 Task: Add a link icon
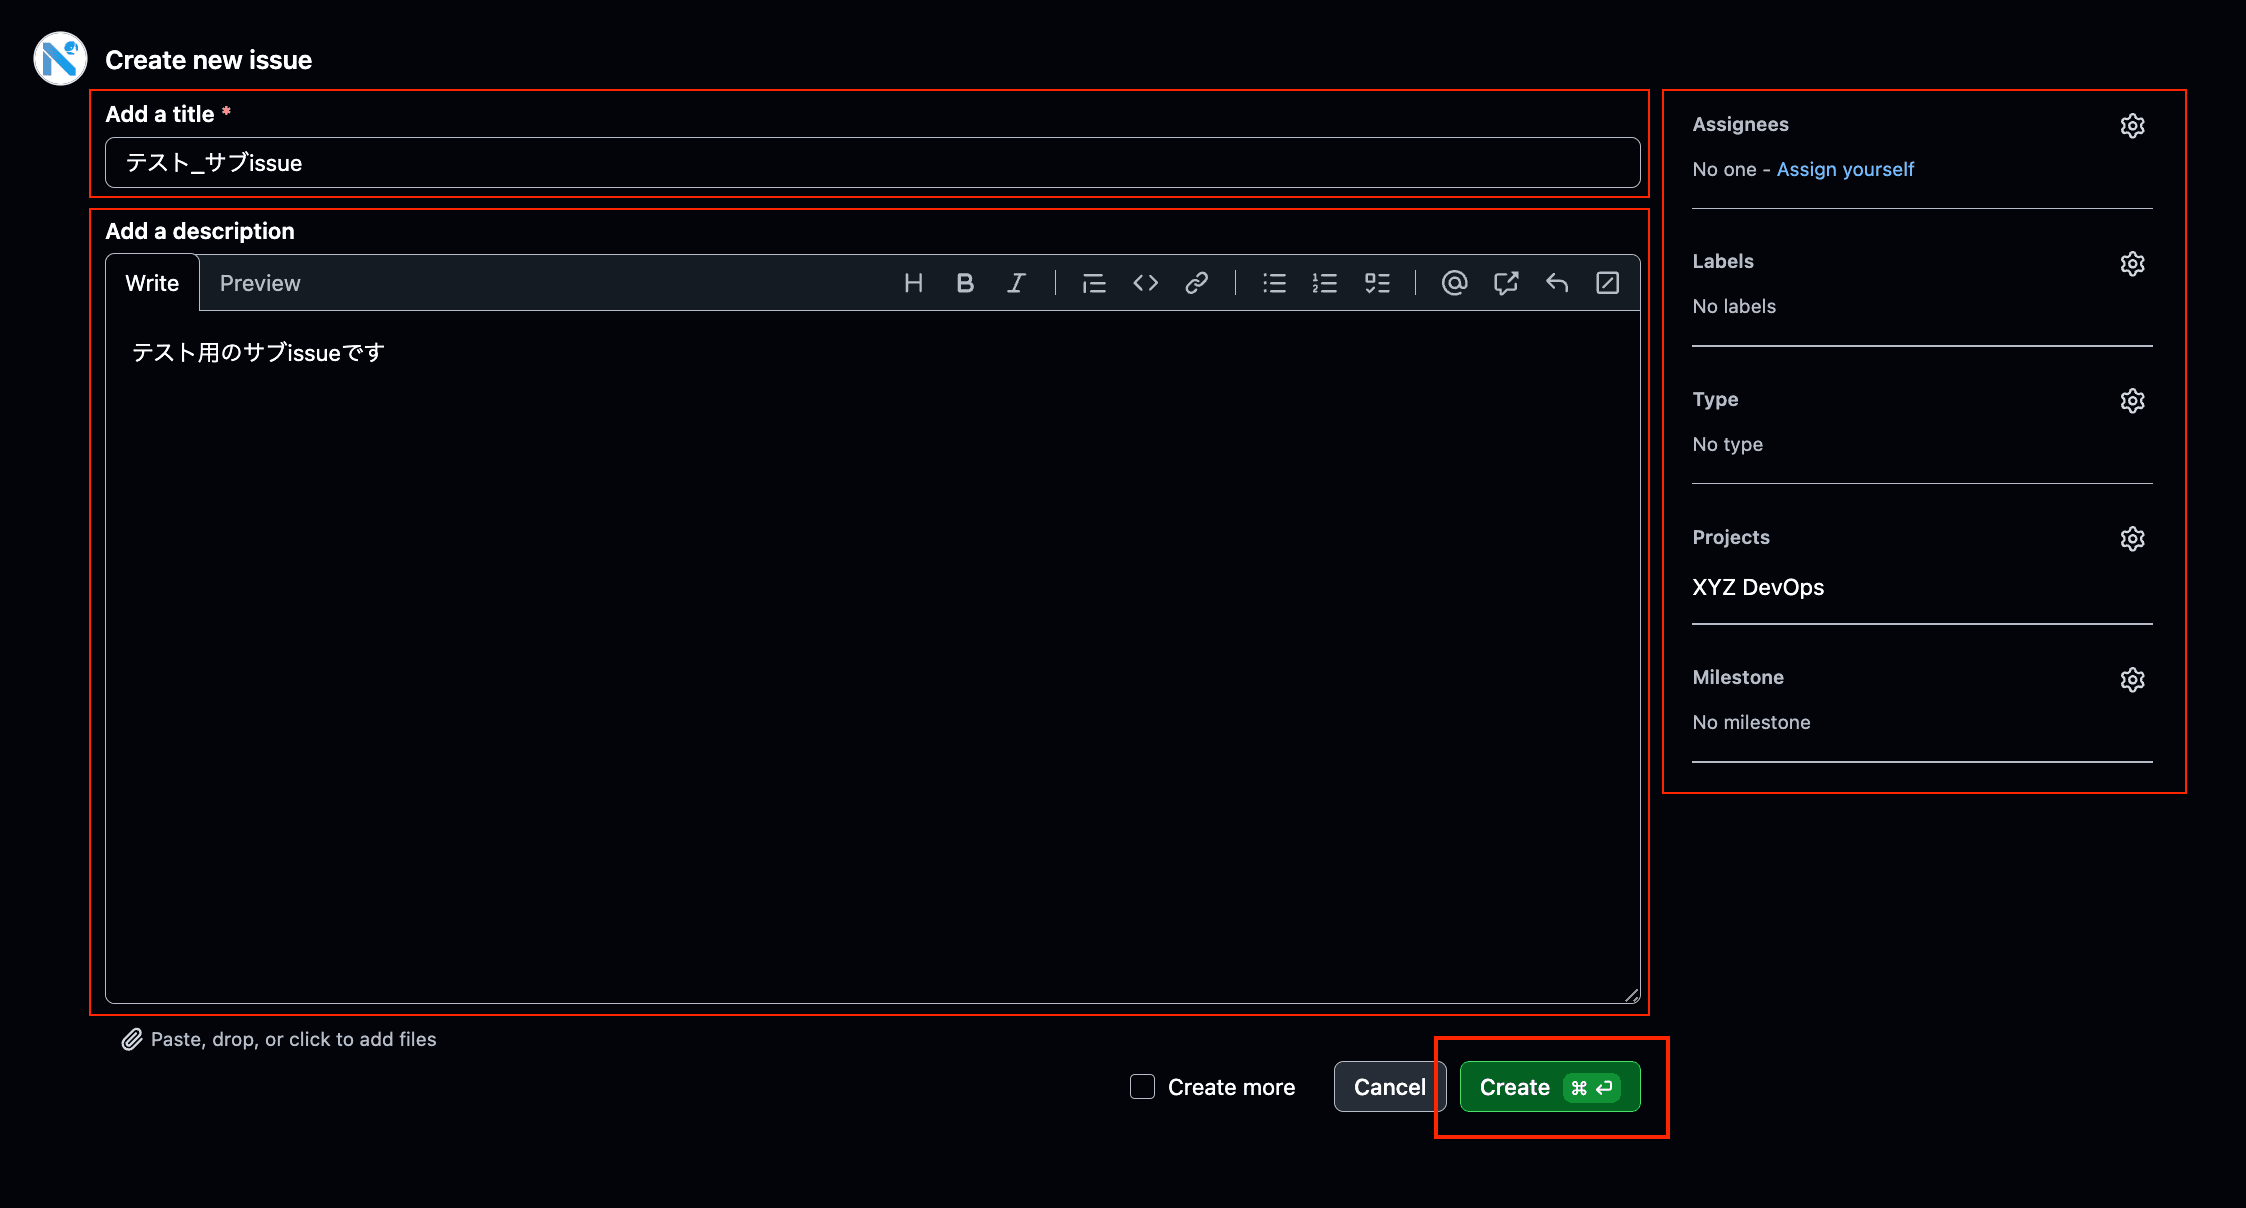click(1196, 283)
